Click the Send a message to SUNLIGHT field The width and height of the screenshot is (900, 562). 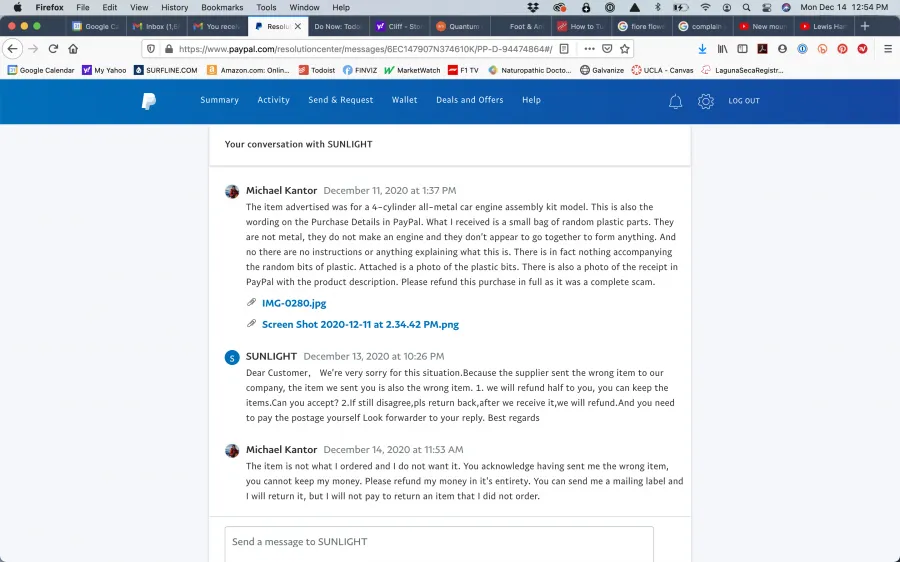click(439, 544)
